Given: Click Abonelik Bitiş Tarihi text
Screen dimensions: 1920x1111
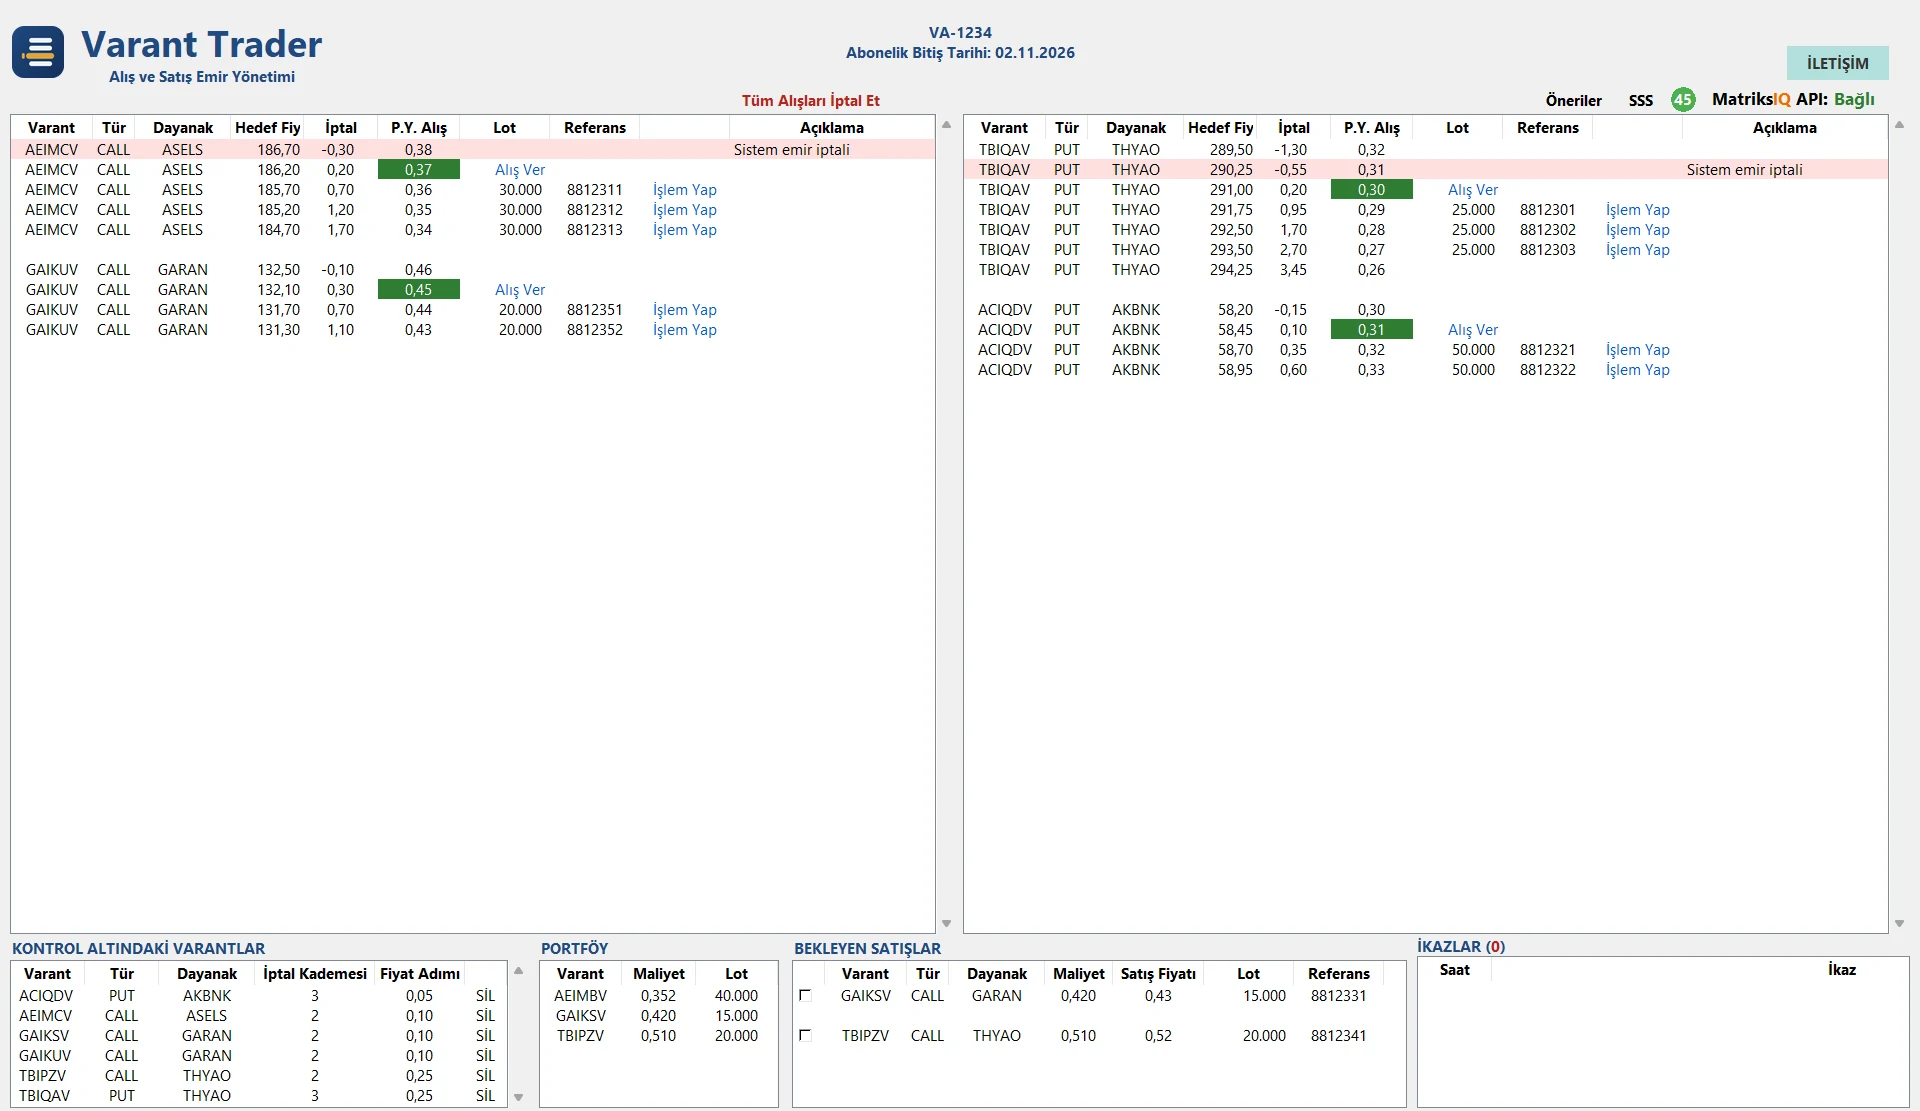Looking at the screenshot, I should 960,52.
